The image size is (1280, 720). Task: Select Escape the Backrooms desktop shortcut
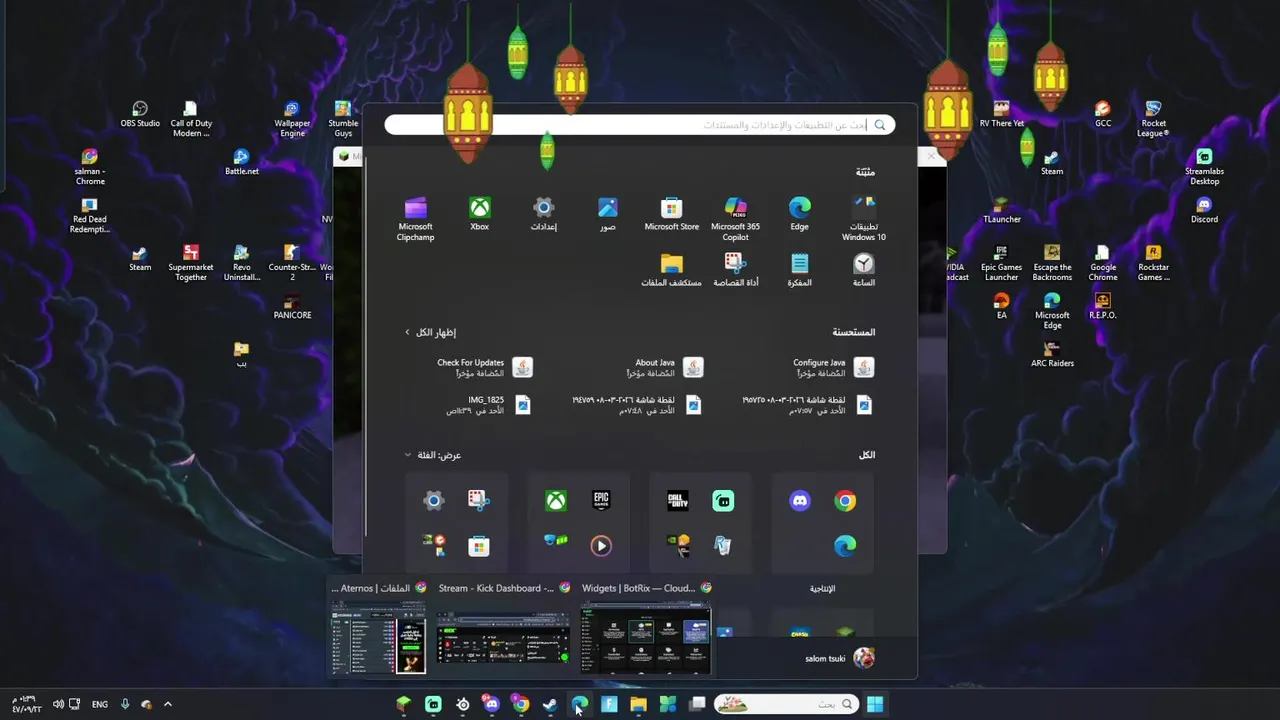[x=1052, y=263]
